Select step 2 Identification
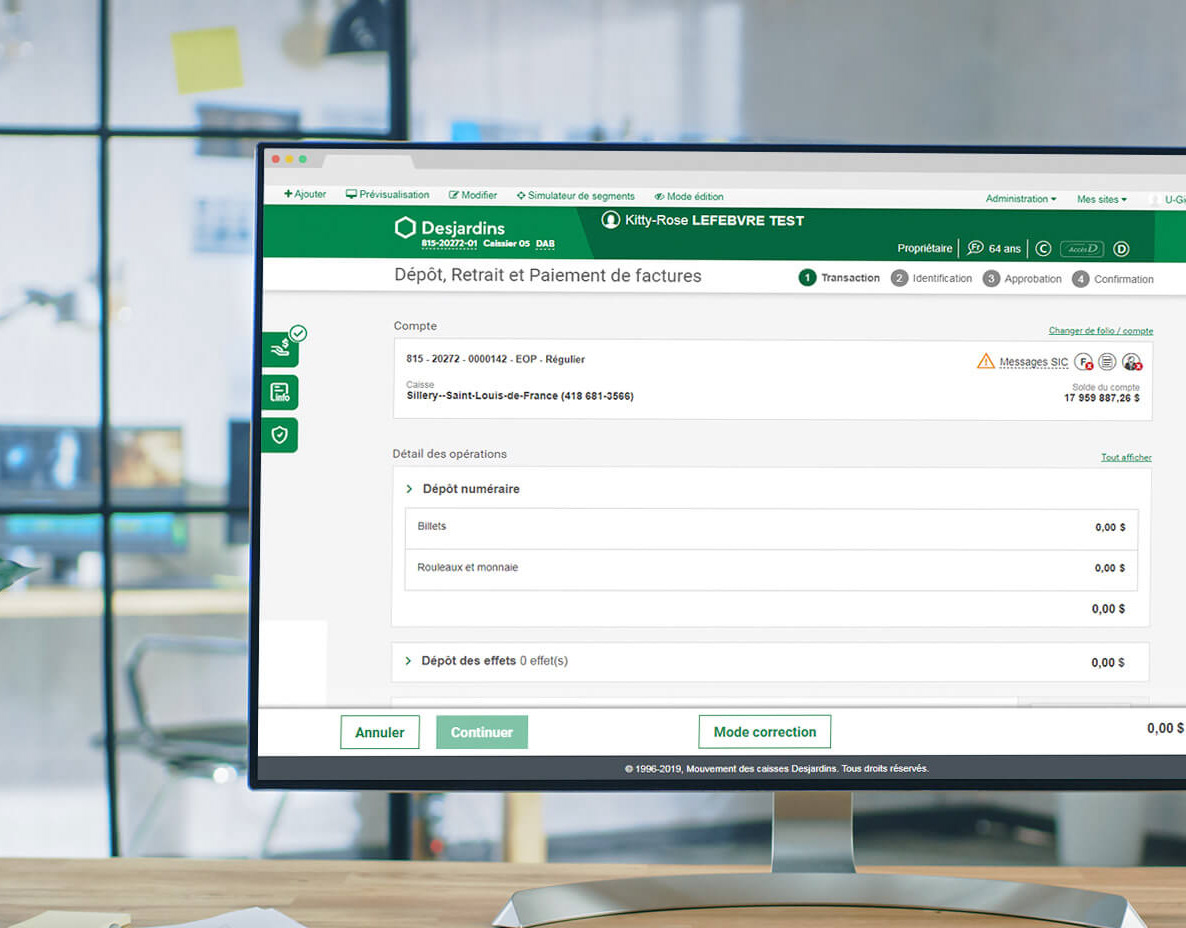Image resolution: width=1186 pixels, height=928 pixels. 932,278
